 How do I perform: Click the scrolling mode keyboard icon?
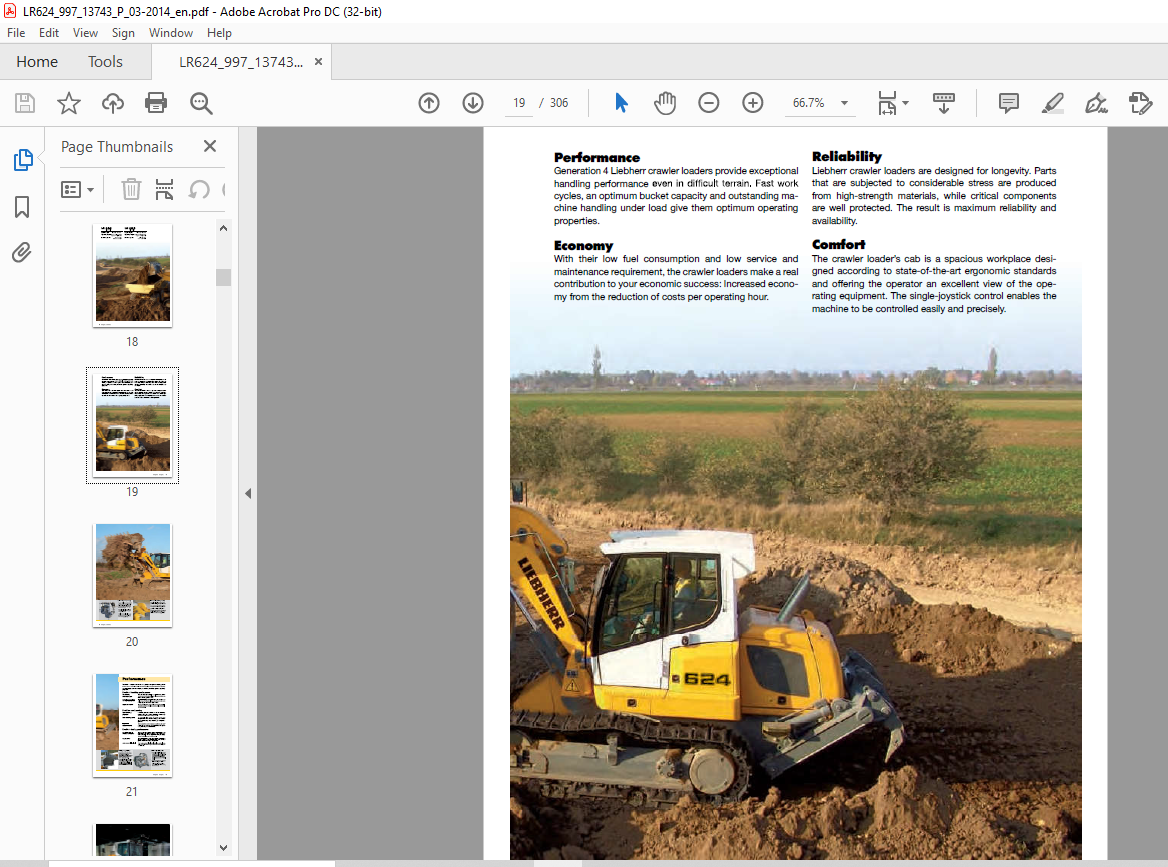point(944,103)
